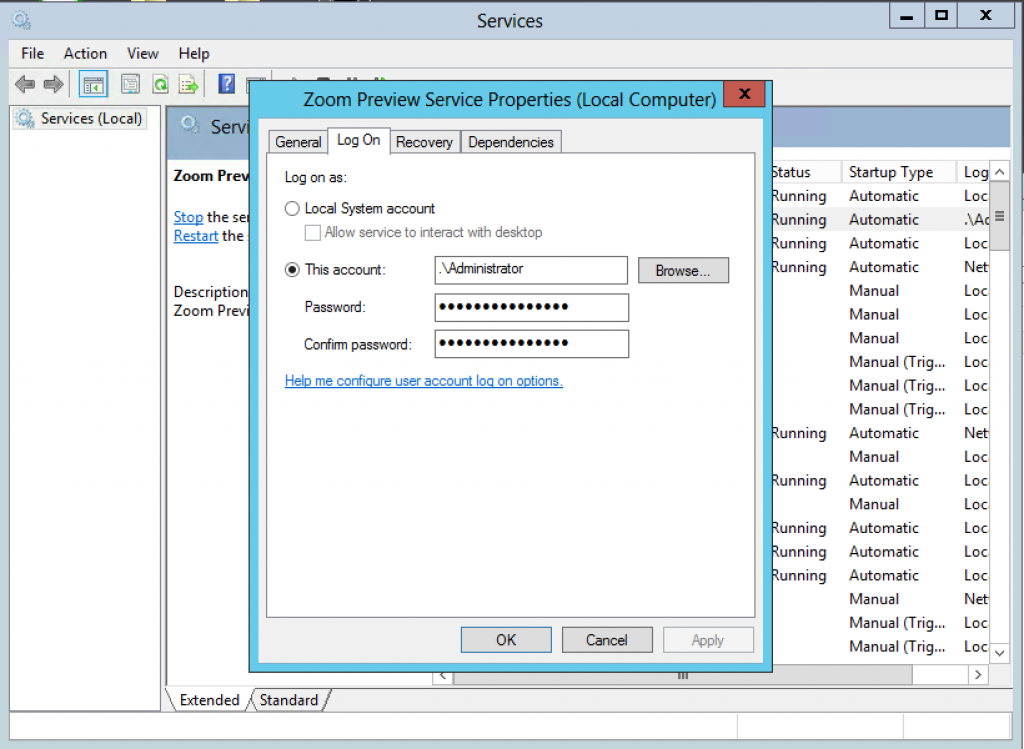Viewport: 1024px width, 749px height.
Task: Open the Properties toolbar icon
Action: tap(130, 84)
